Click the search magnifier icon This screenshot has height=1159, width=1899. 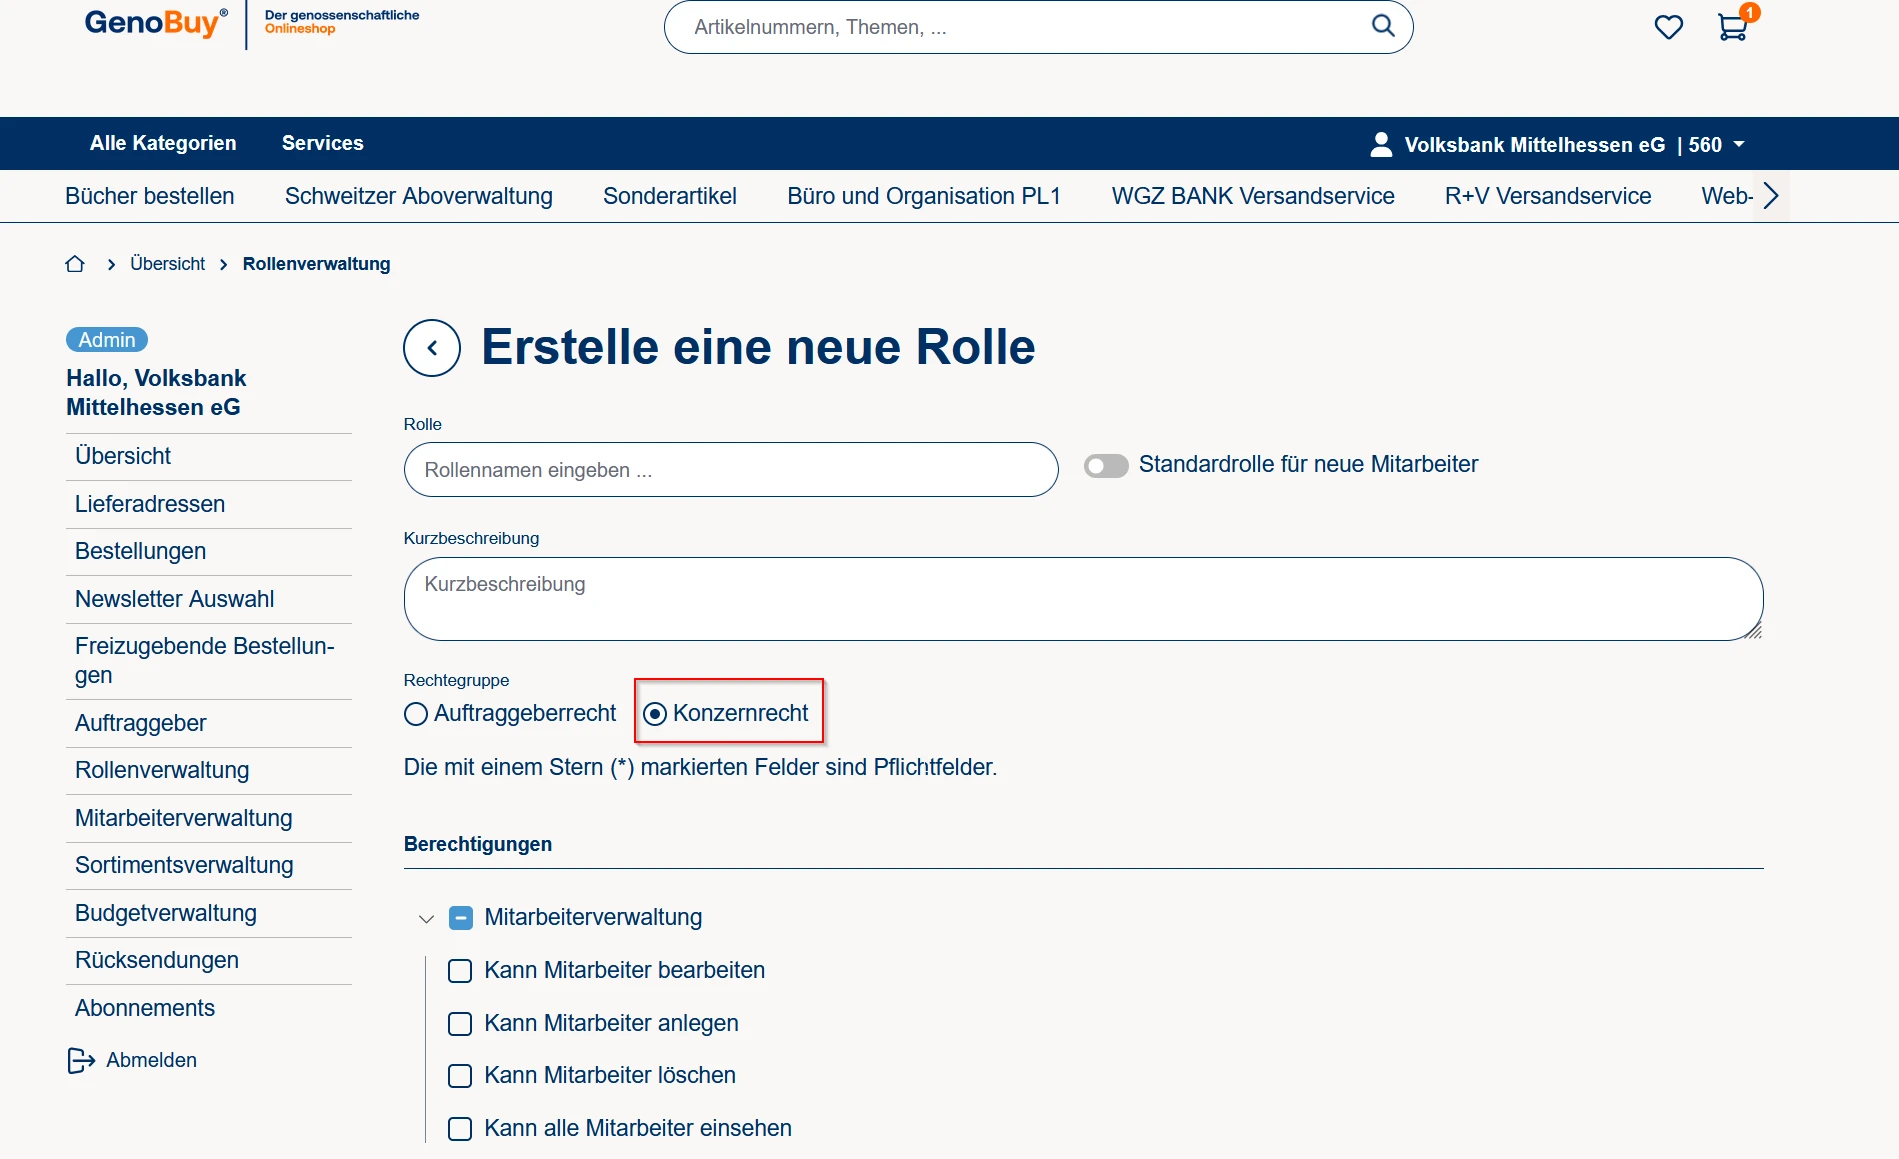(1382, 26)
